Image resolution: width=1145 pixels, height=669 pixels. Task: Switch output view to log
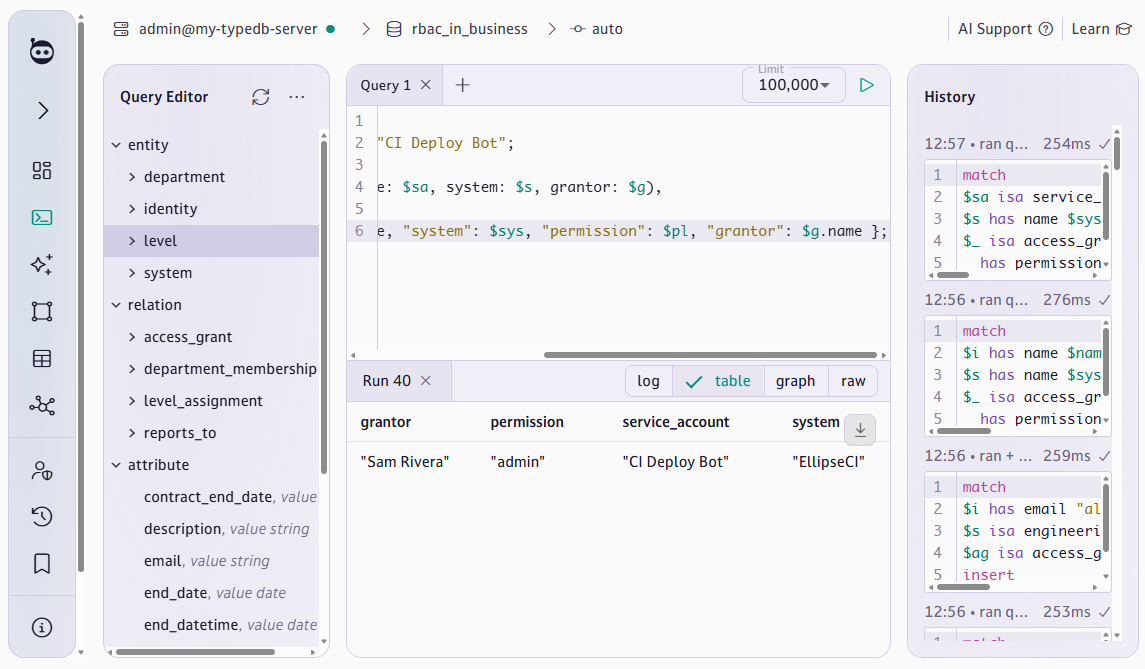[x=648, y=381]
